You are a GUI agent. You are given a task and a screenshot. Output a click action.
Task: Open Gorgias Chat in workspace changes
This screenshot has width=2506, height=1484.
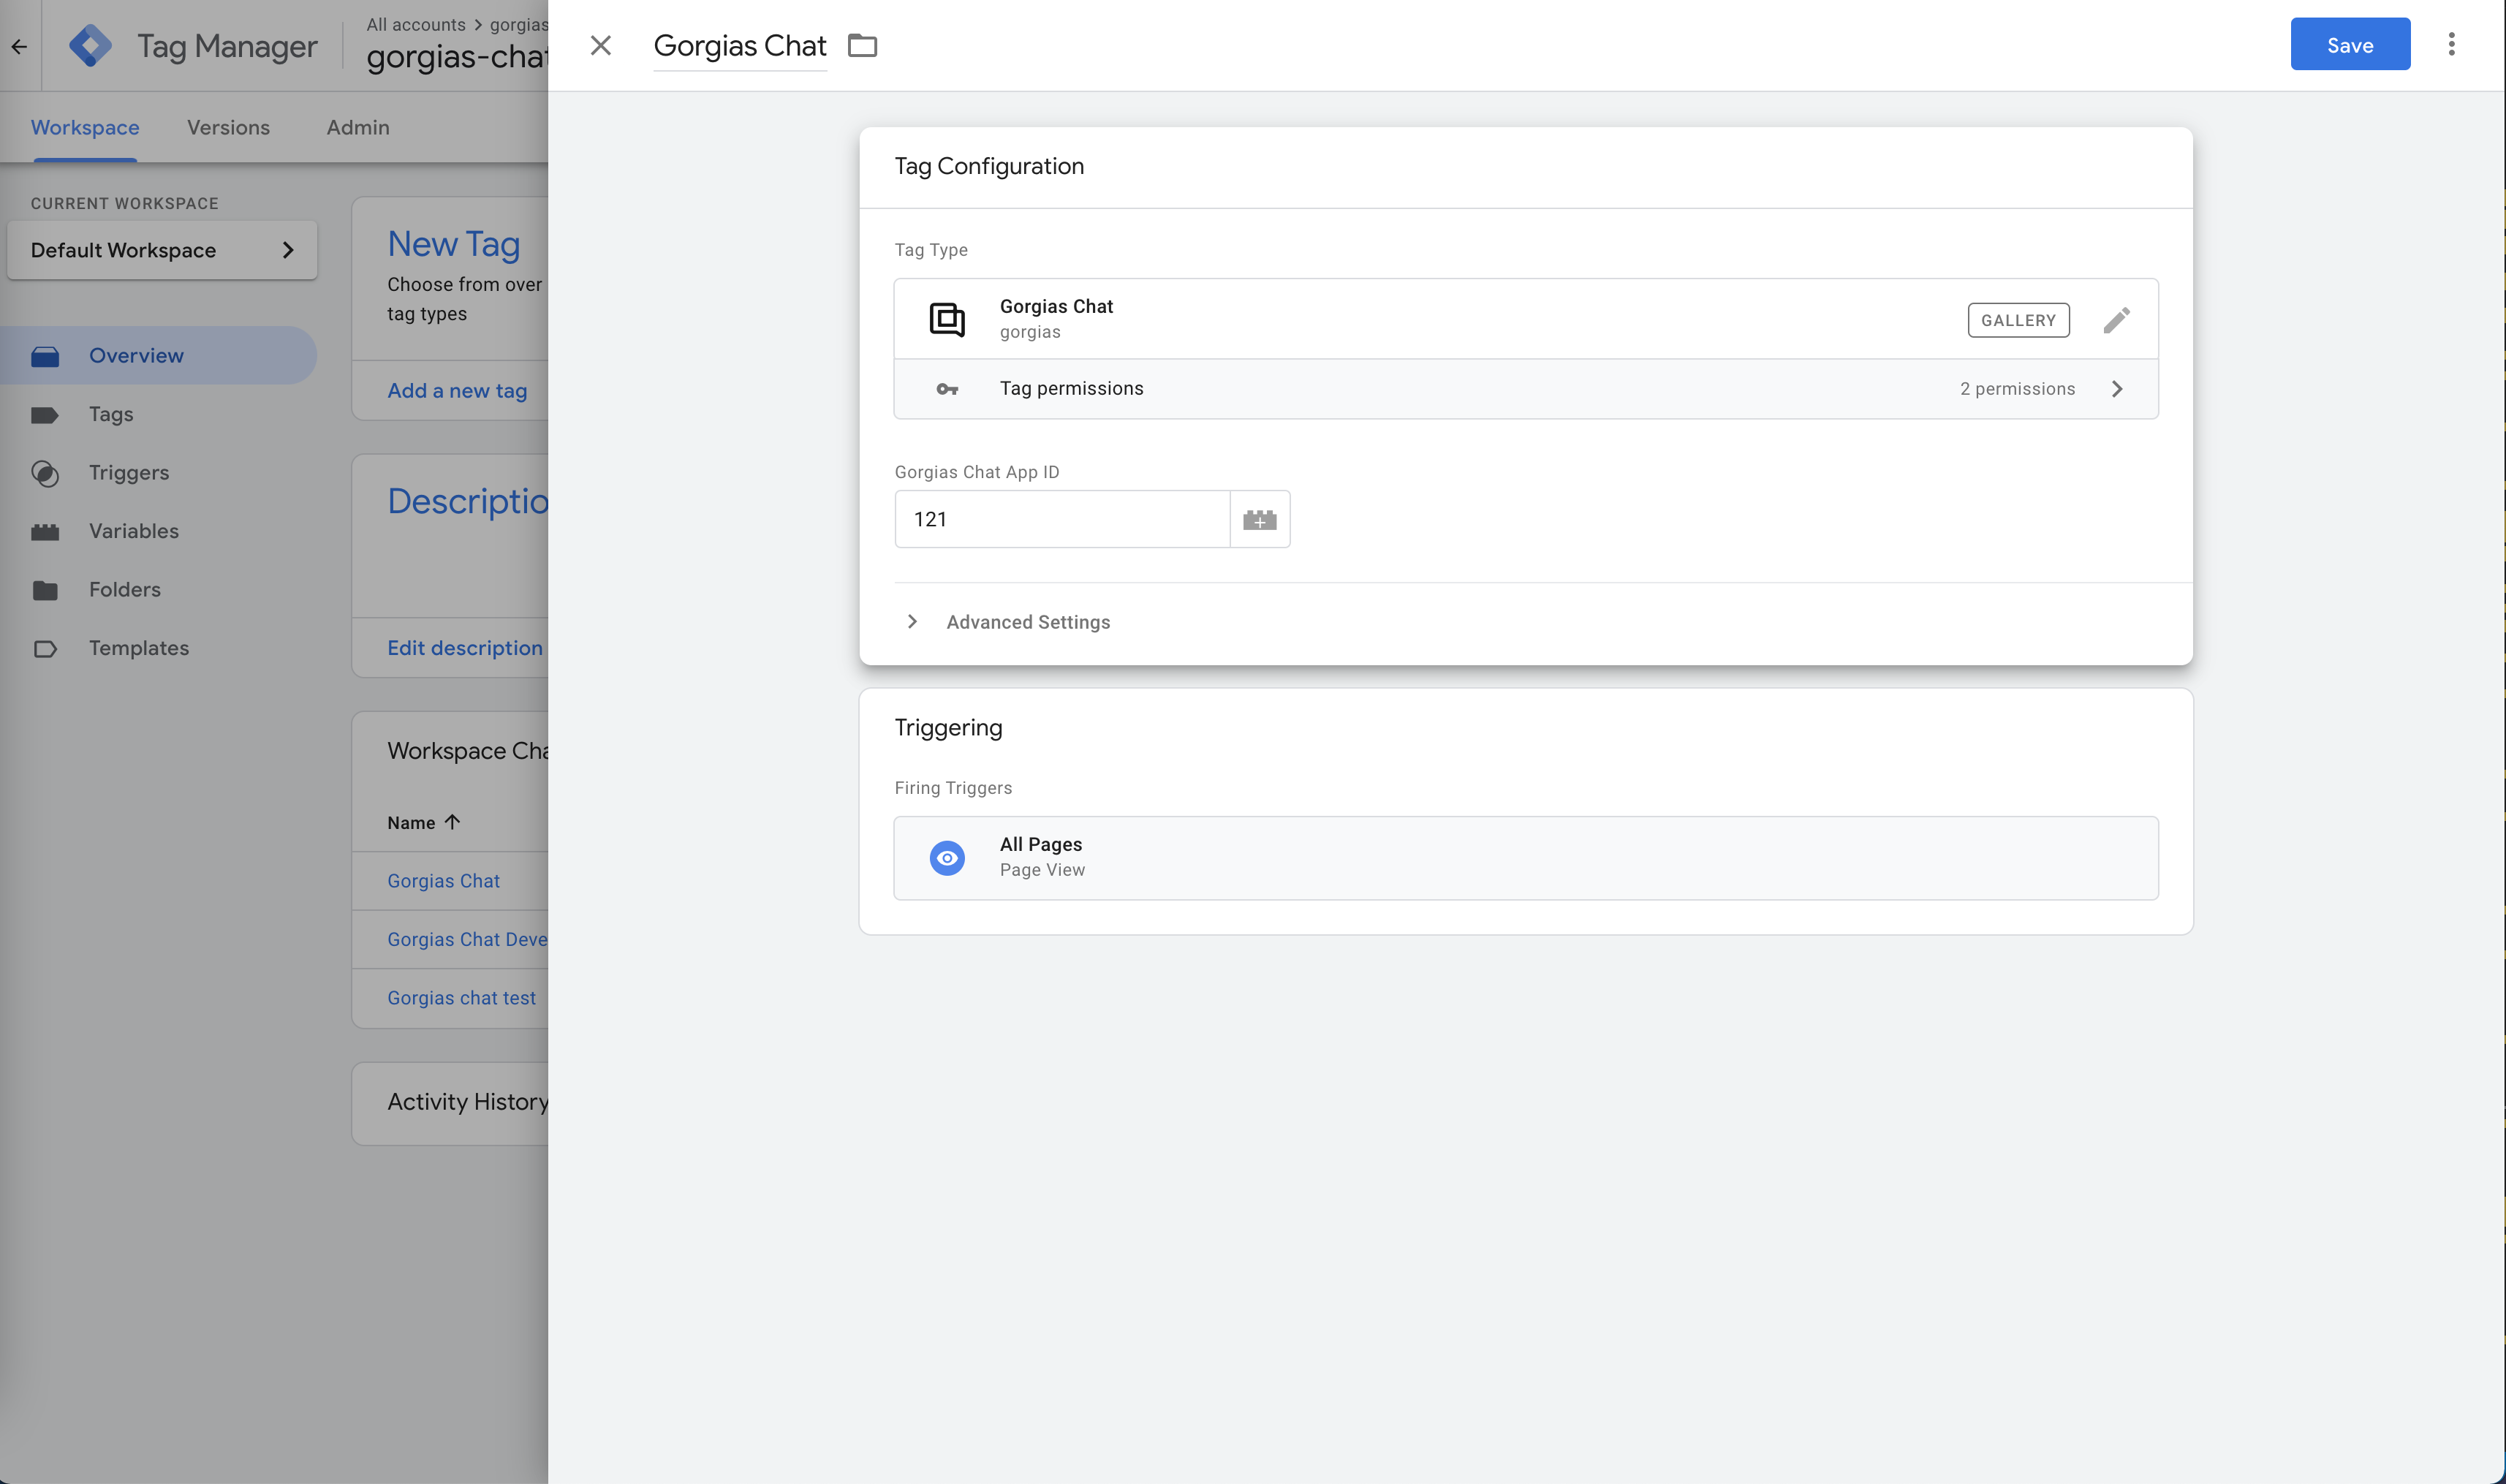(443, 881)
